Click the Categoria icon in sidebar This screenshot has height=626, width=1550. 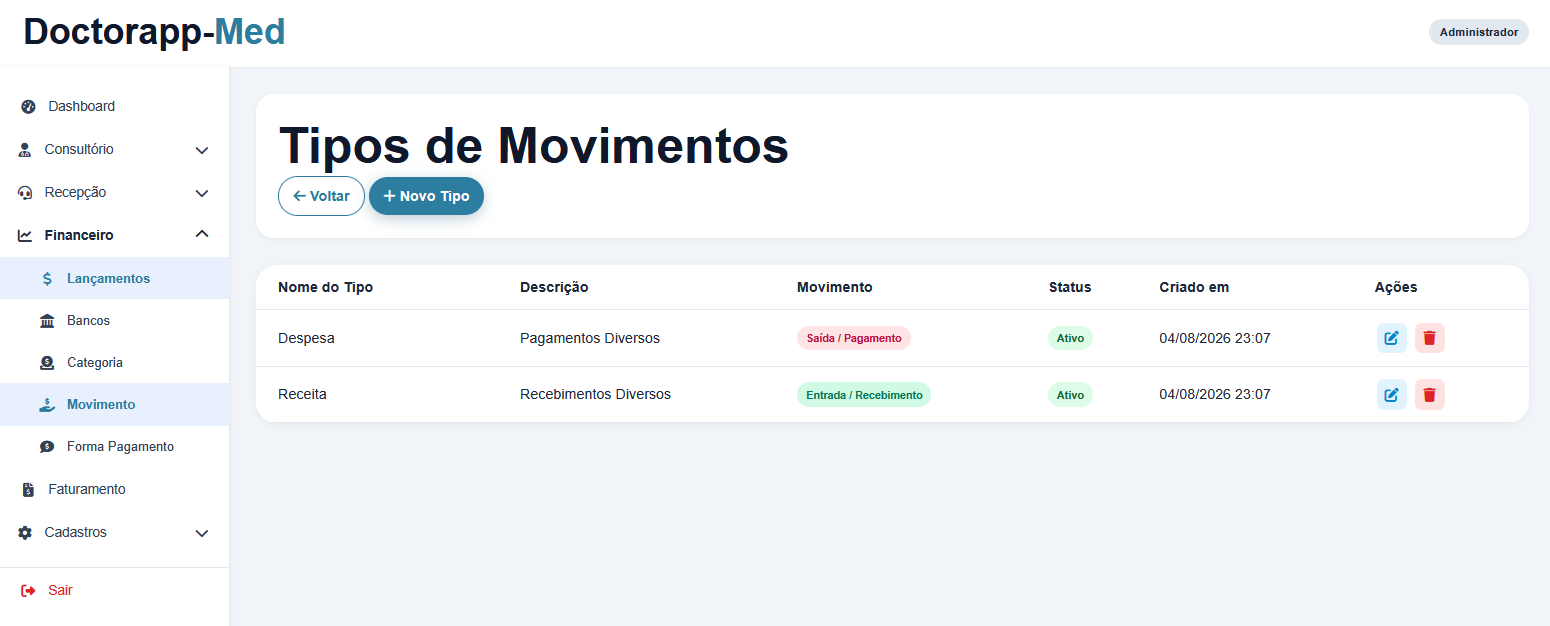pyautogui.click(x=47, y=363)
